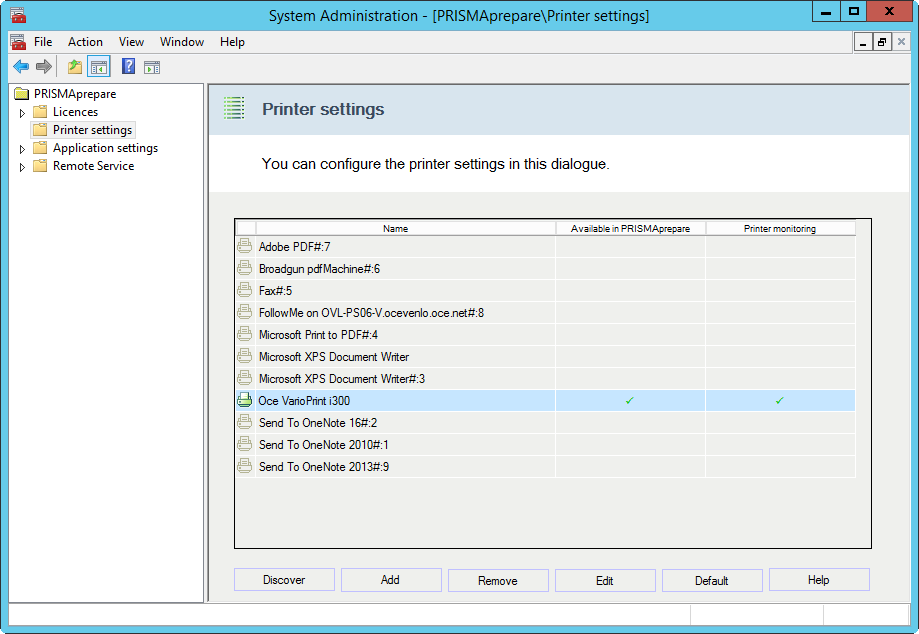Sort by the Name column header
The image size is (919, 634).
click(x=406, y=229)
